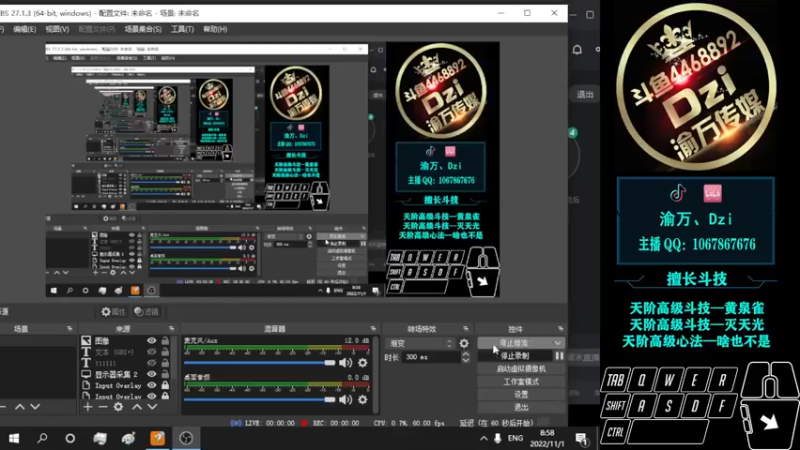This screenshot has height=450, width=800.
Task: Select the 图像 source row
Action: (x=126, y=340)
